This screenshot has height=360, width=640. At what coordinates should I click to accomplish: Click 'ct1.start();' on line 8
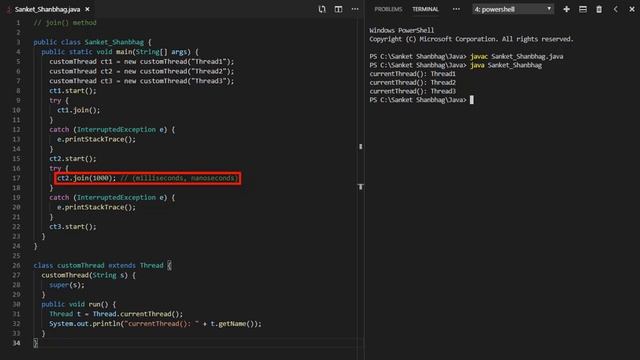(73, 91)
